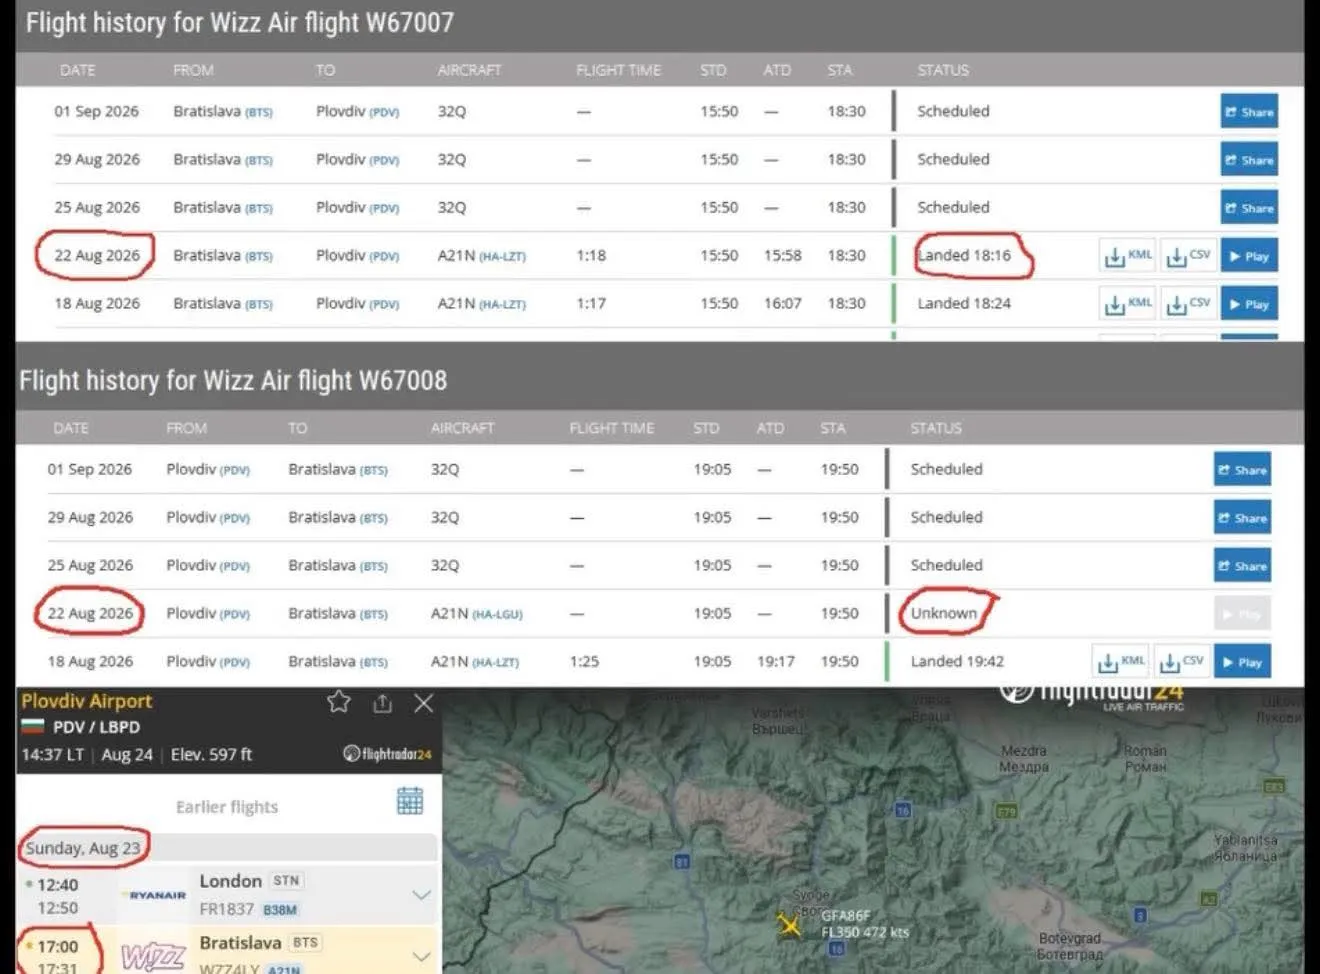Screen dimensions: 1320x974
Task: Download CSV for 22 Aug W67007 flight
Action: tap(1188, 256)
